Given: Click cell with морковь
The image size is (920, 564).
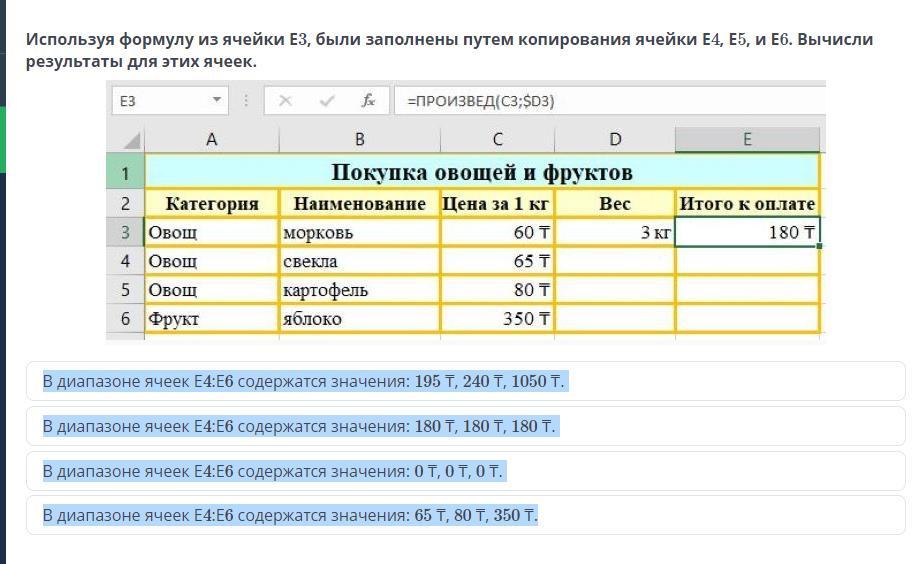Looking at the screenshot, I should (x=360, y=232).
